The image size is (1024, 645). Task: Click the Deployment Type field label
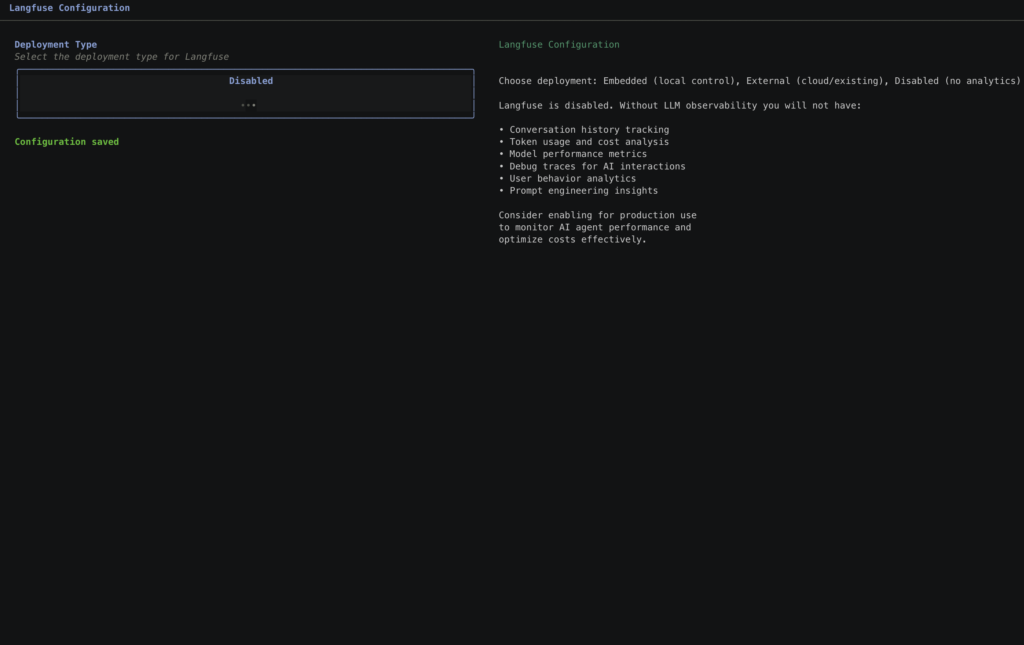(x=55, y=45)
